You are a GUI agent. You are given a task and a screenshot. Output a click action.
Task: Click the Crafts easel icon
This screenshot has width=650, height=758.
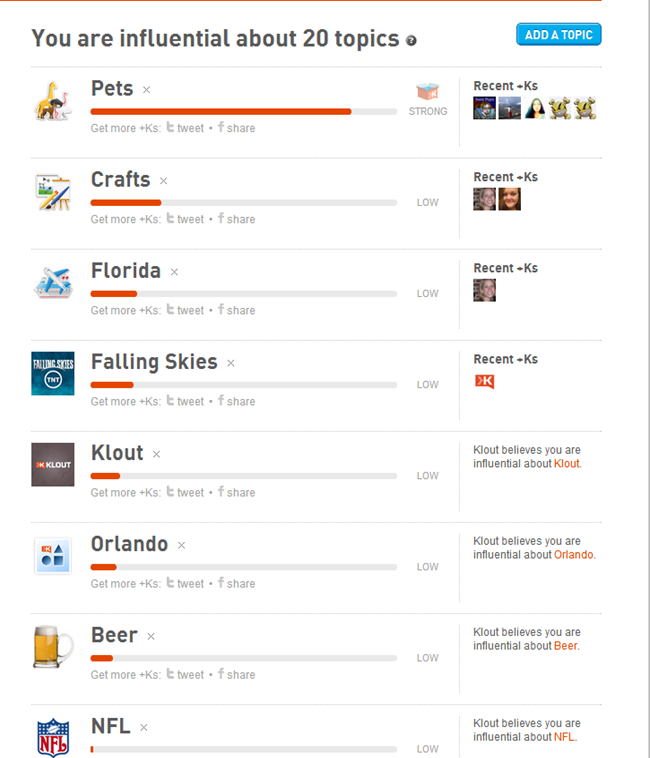(x=52, y=192)
